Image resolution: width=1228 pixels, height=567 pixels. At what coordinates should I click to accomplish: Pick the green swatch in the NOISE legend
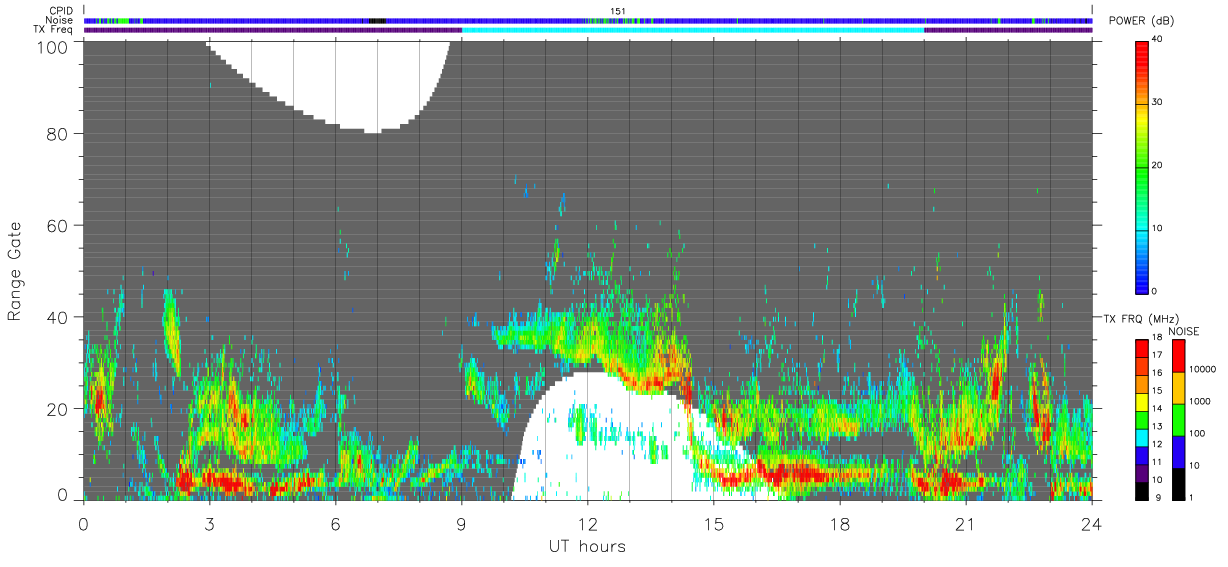click(1177, 420)
